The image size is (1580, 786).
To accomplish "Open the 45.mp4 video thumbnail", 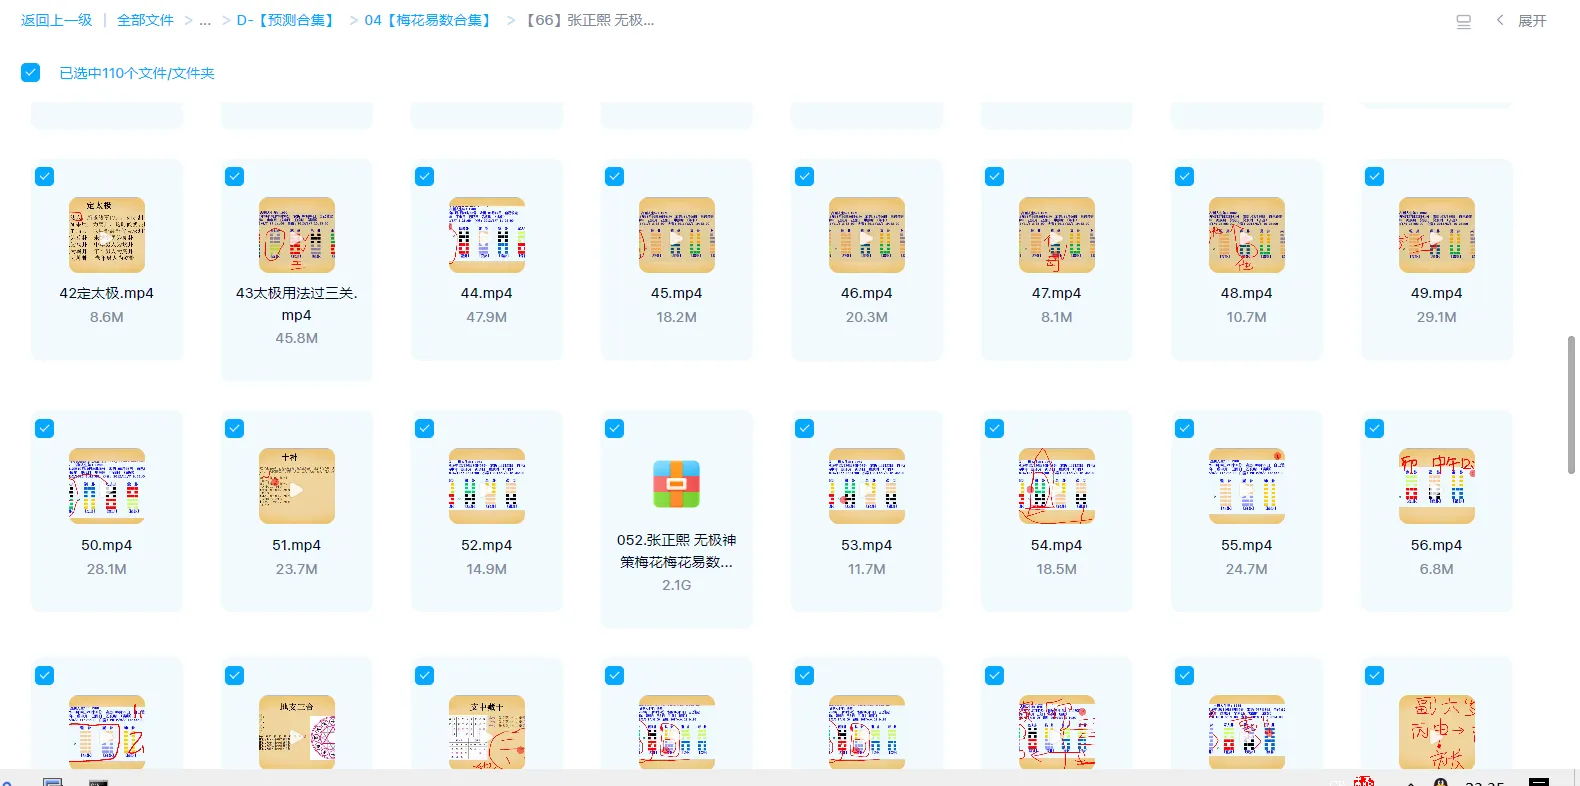I will (x=677, y=235).
